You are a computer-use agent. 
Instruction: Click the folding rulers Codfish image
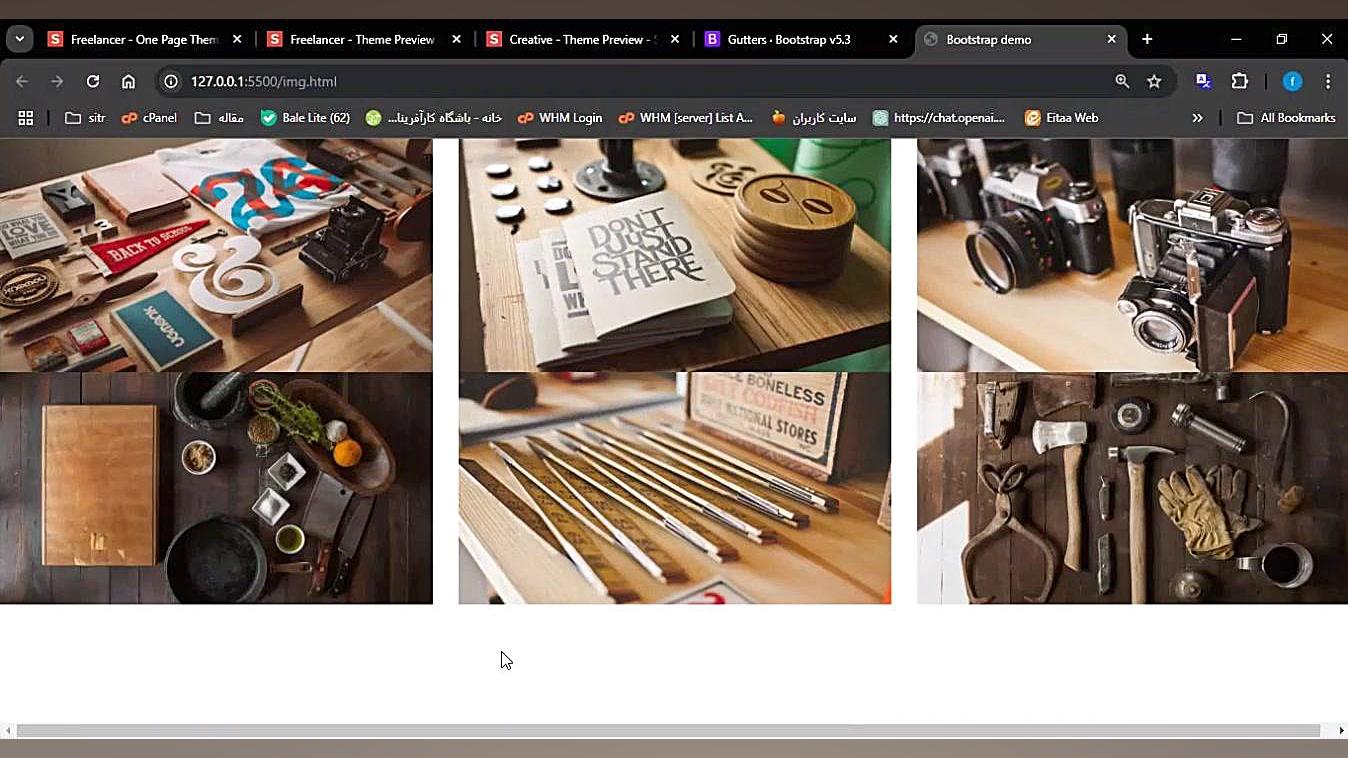tap(674, 488)
